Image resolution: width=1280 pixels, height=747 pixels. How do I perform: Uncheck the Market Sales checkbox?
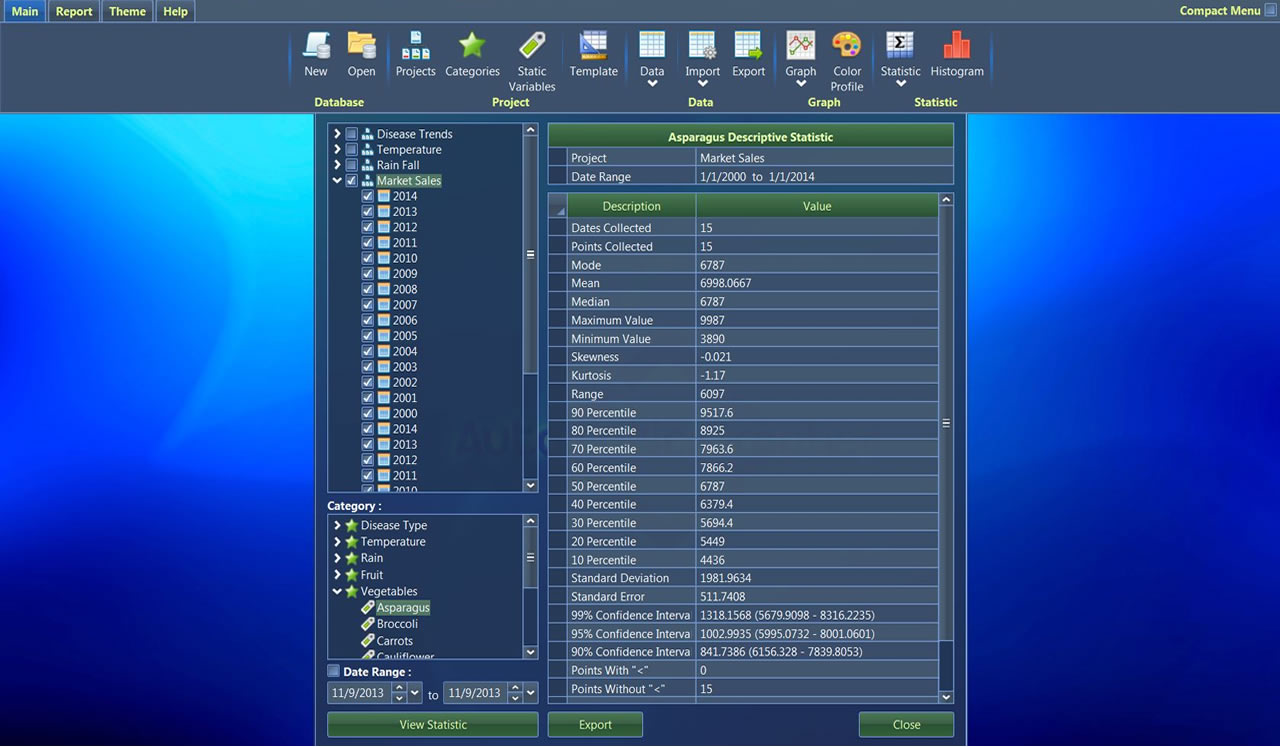[351, 181]
